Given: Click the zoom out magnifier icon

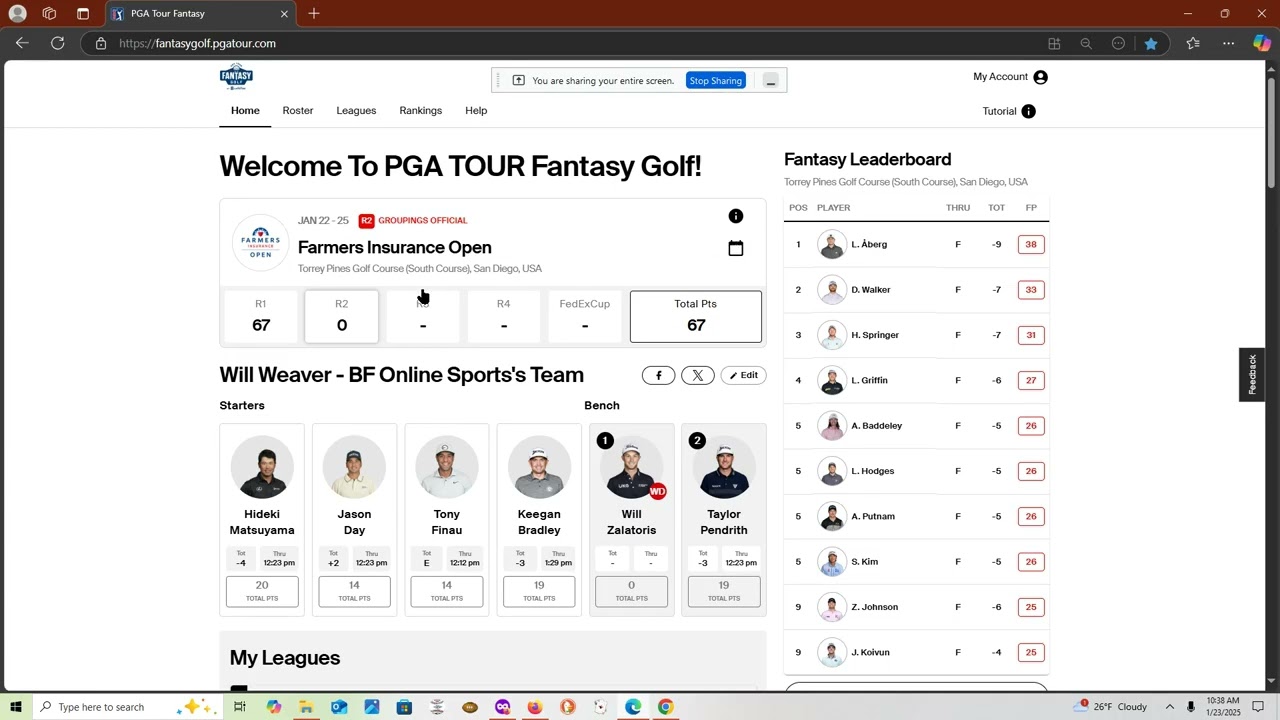Looking at the screenshot, I should point(1086,43).
